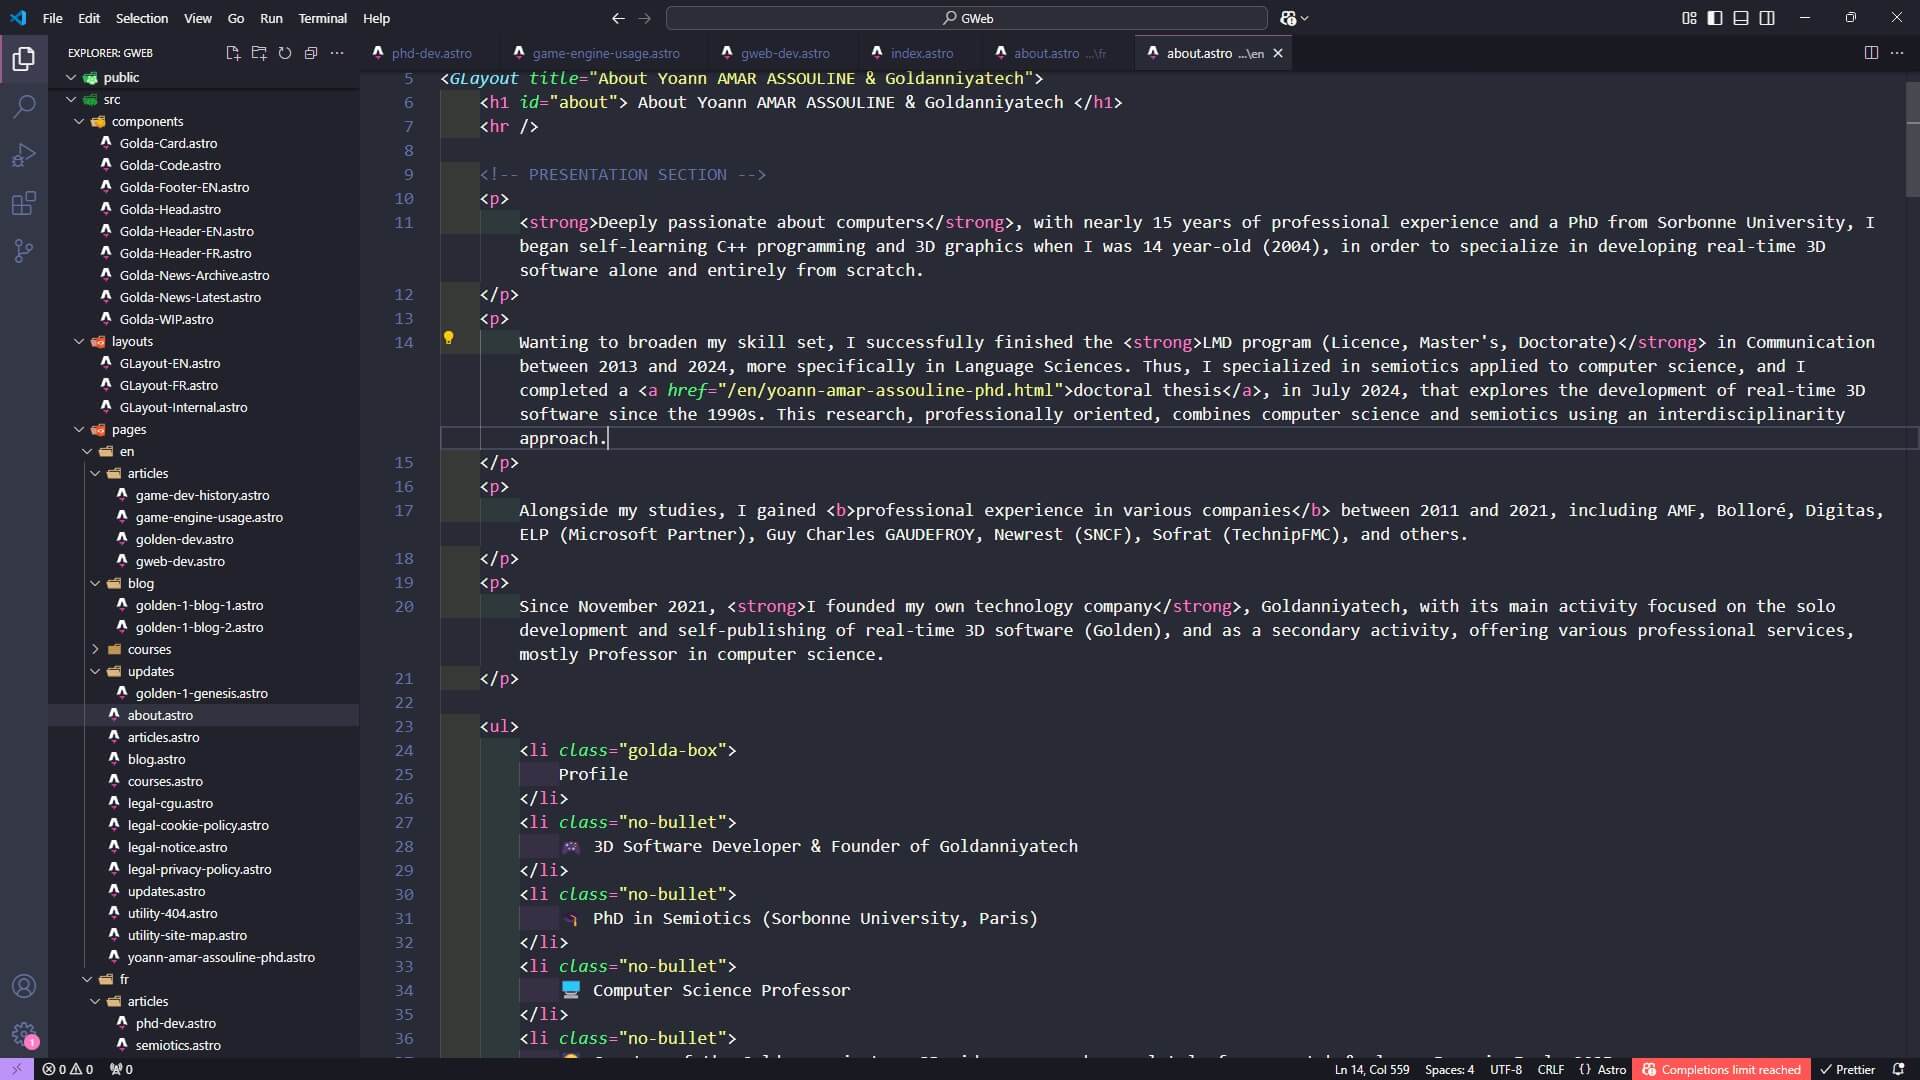Click the Collapse Folders icon in Explorer
This screenshot has height=1080, width=1920.
coord(311,53)
